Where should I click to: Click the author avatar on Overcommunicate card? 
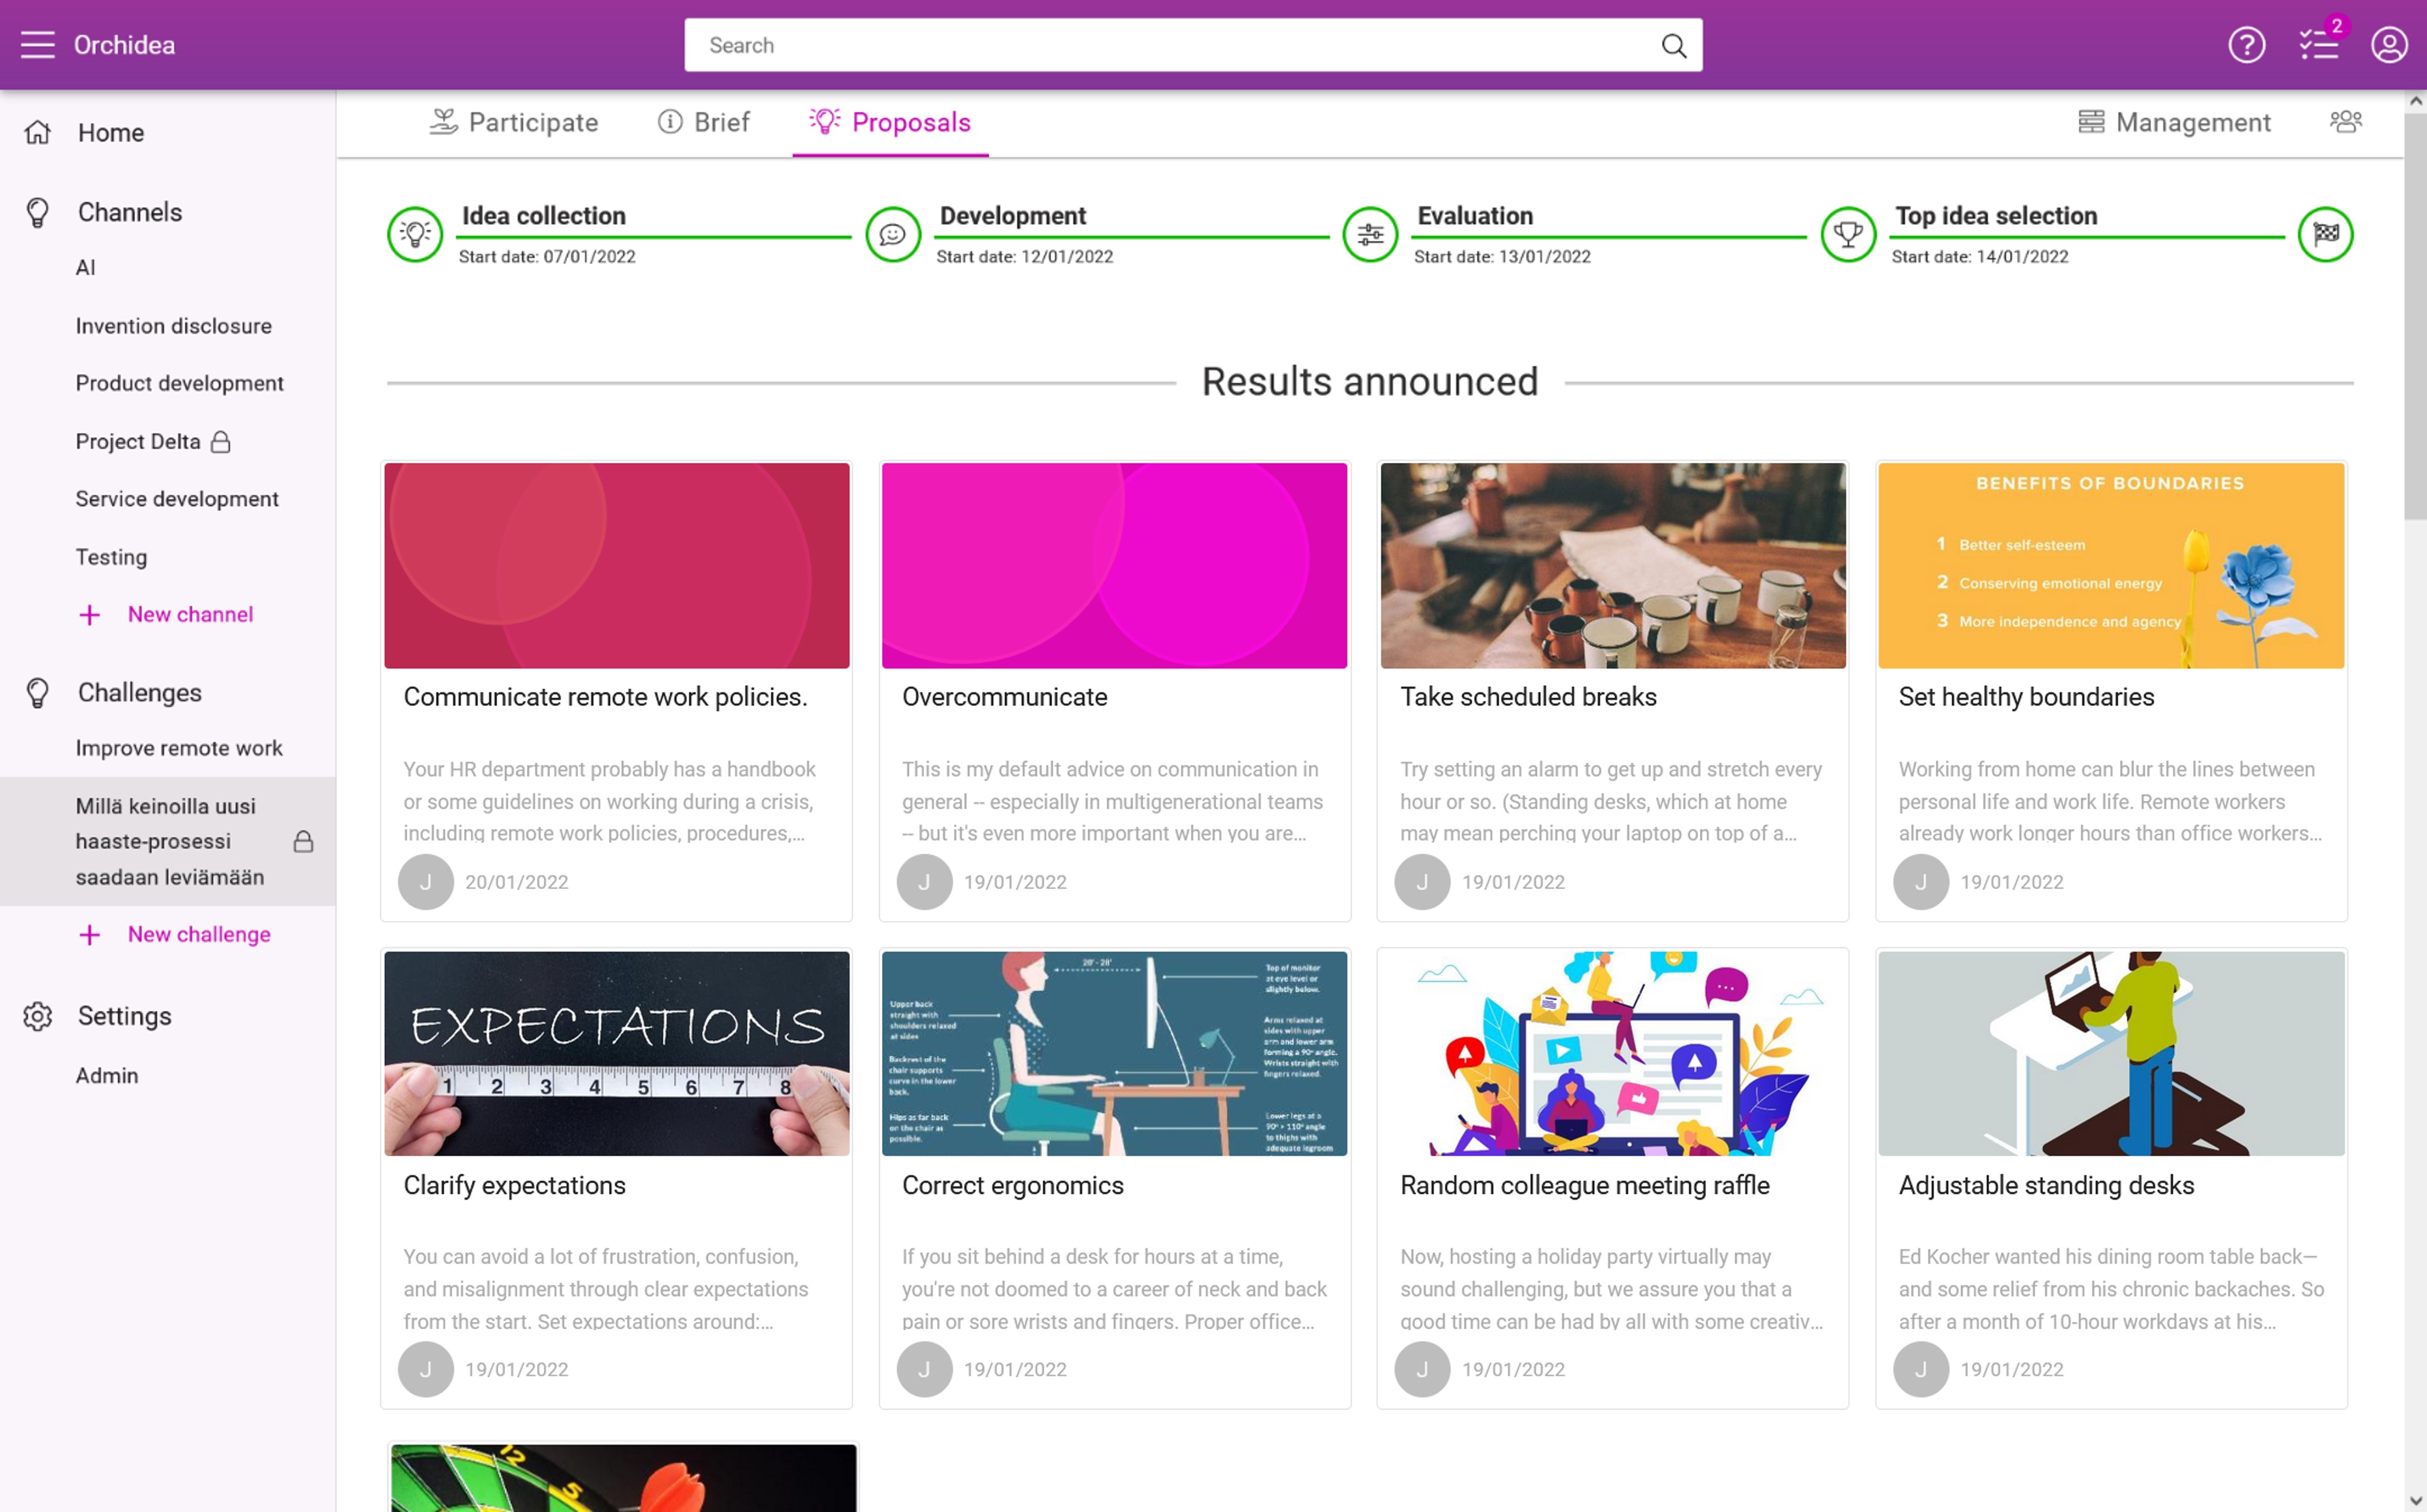click(x=924, y=882)
